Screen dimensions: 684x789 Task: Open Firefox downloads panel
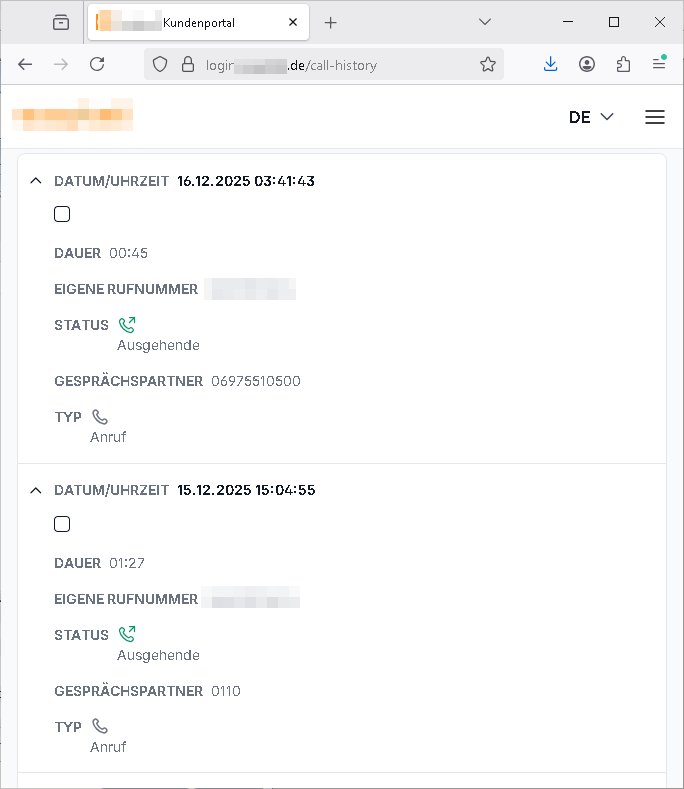click(550, 64)
